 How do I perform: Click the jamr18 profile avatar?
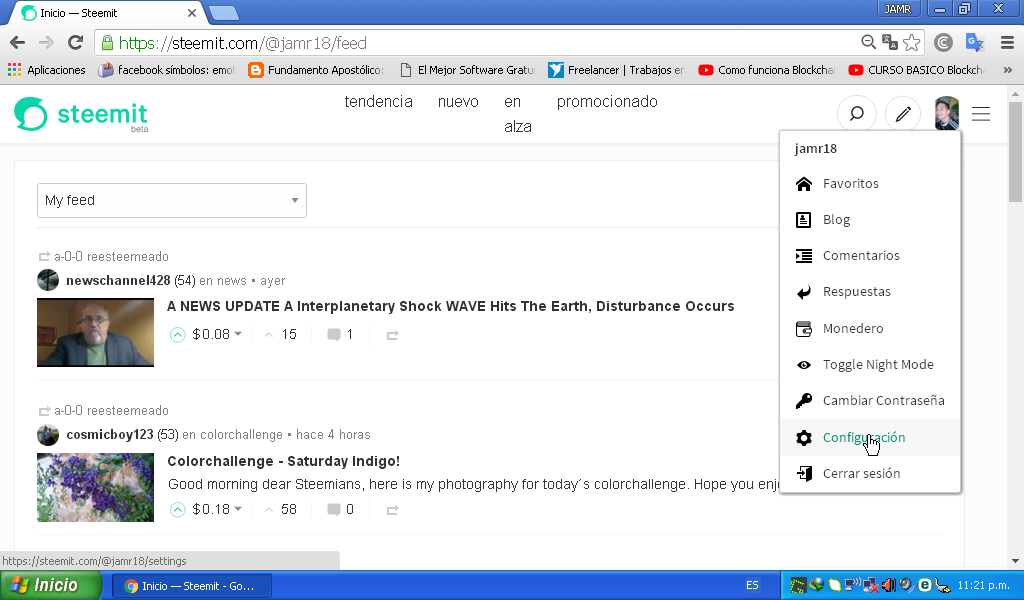(946, 114)
